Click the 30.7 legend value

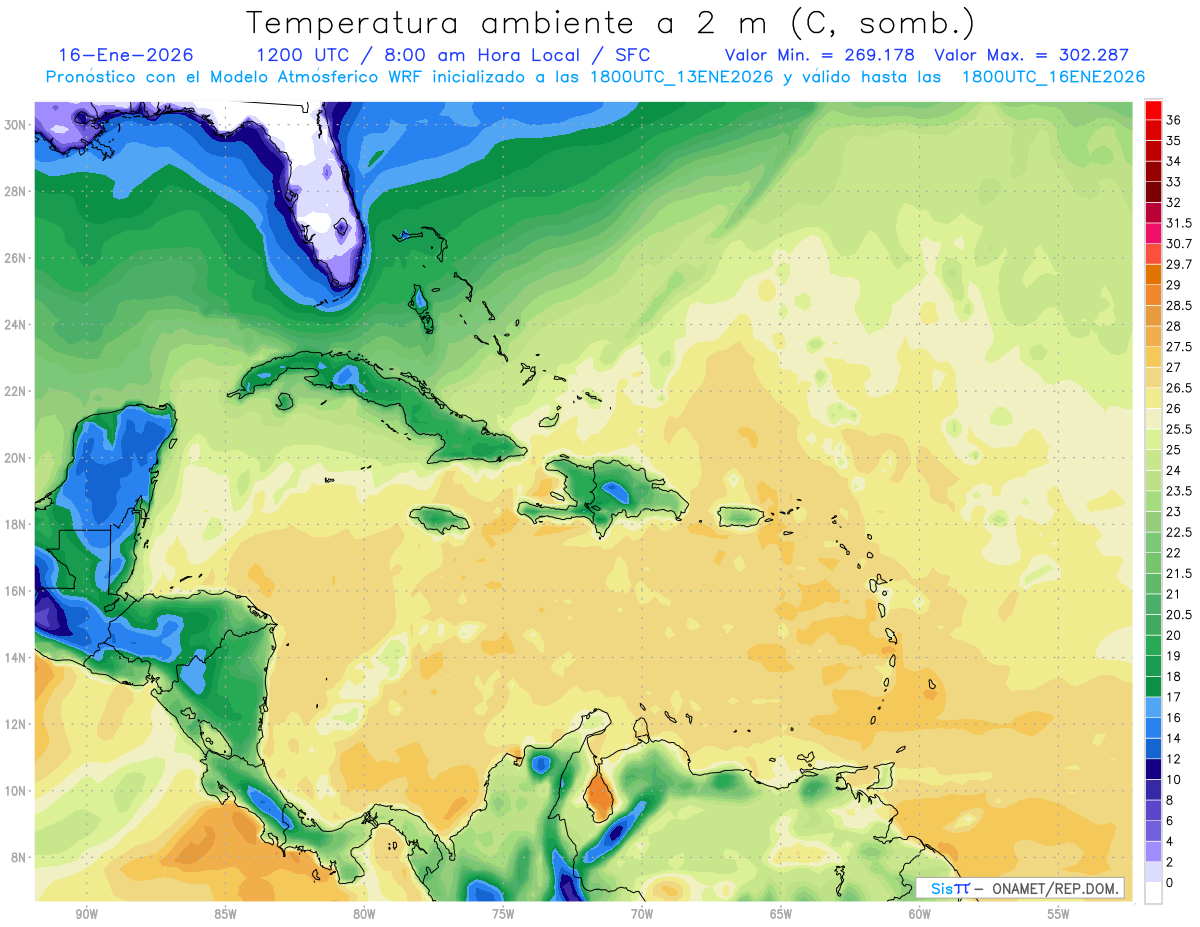coord(1178,244)
